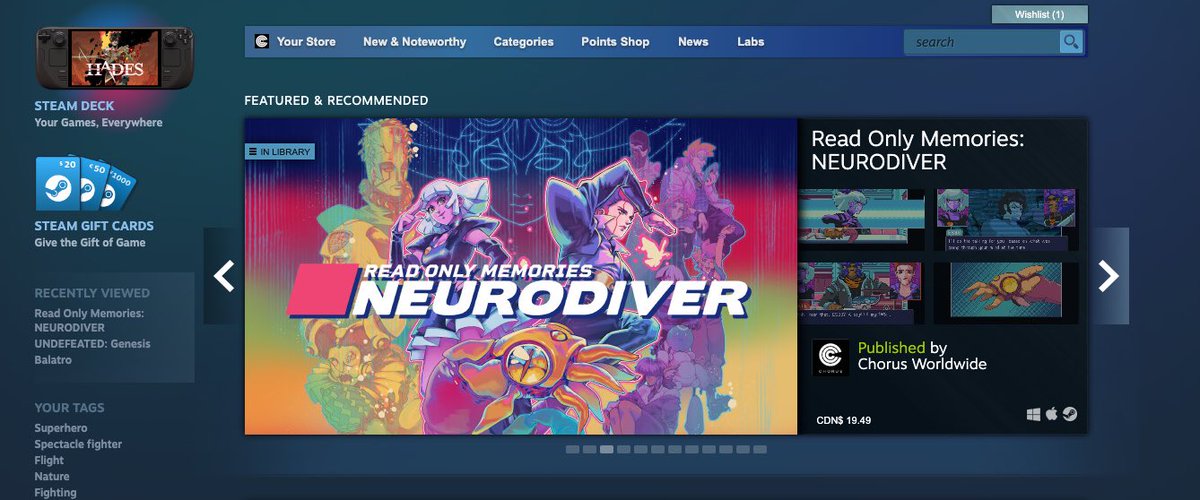Click the Chorus logo beside Your Store
Viewport: 1200px width, 500px height.
click(x=262, y=42)
